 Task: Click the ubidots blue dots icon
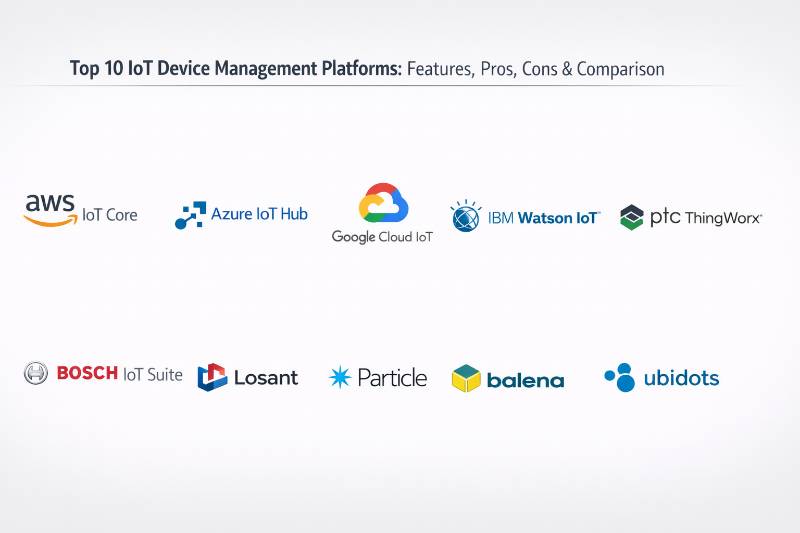point(620,377)
